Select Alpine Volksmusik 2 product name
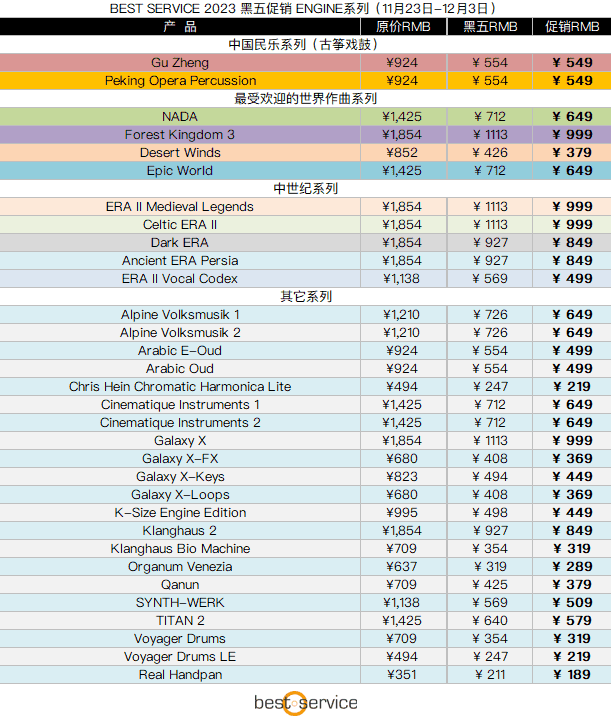The width and height of the screenshot is (611, 722). point(180,332)
